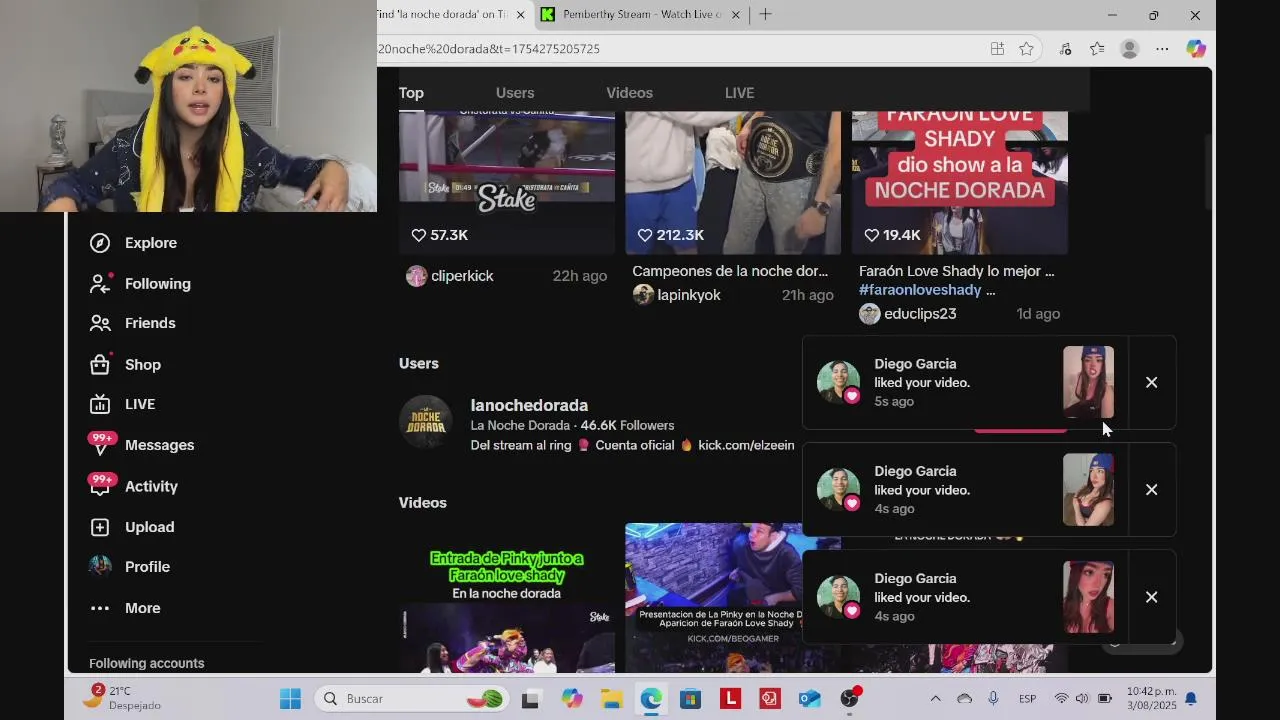The height and width of the screenshot is (720, 1280).
Task: Open Microsoft Store from taskbar
Action: (x=690, y=699)
